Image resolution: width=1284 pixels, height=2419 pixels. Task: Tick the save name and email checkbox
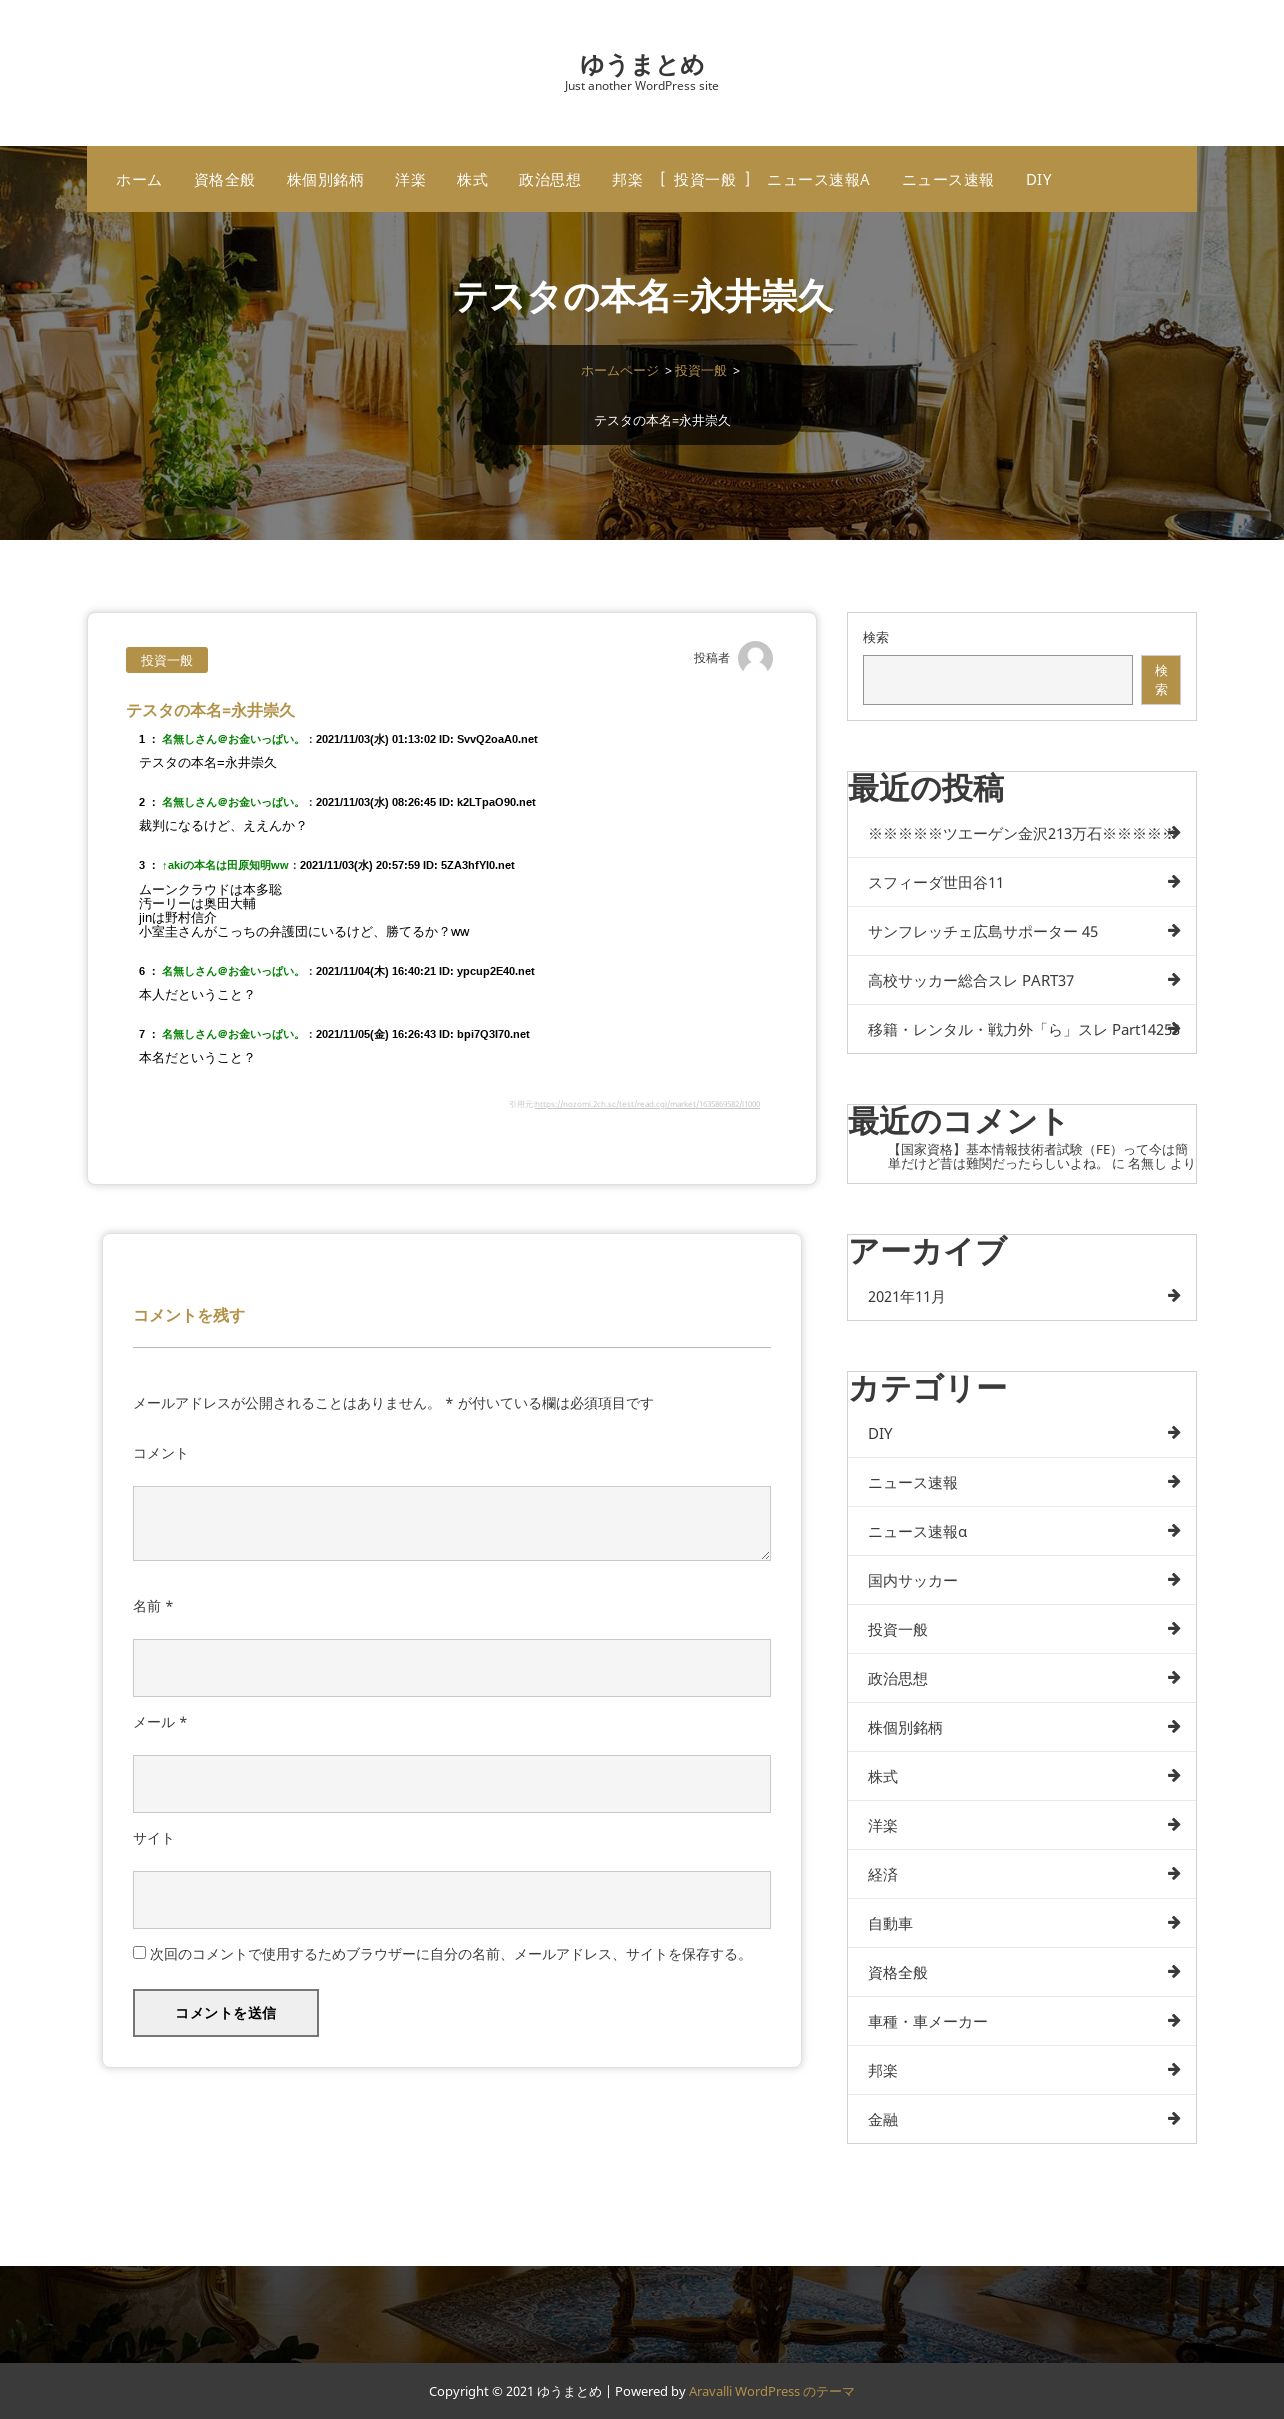[x=139, y=1952]
